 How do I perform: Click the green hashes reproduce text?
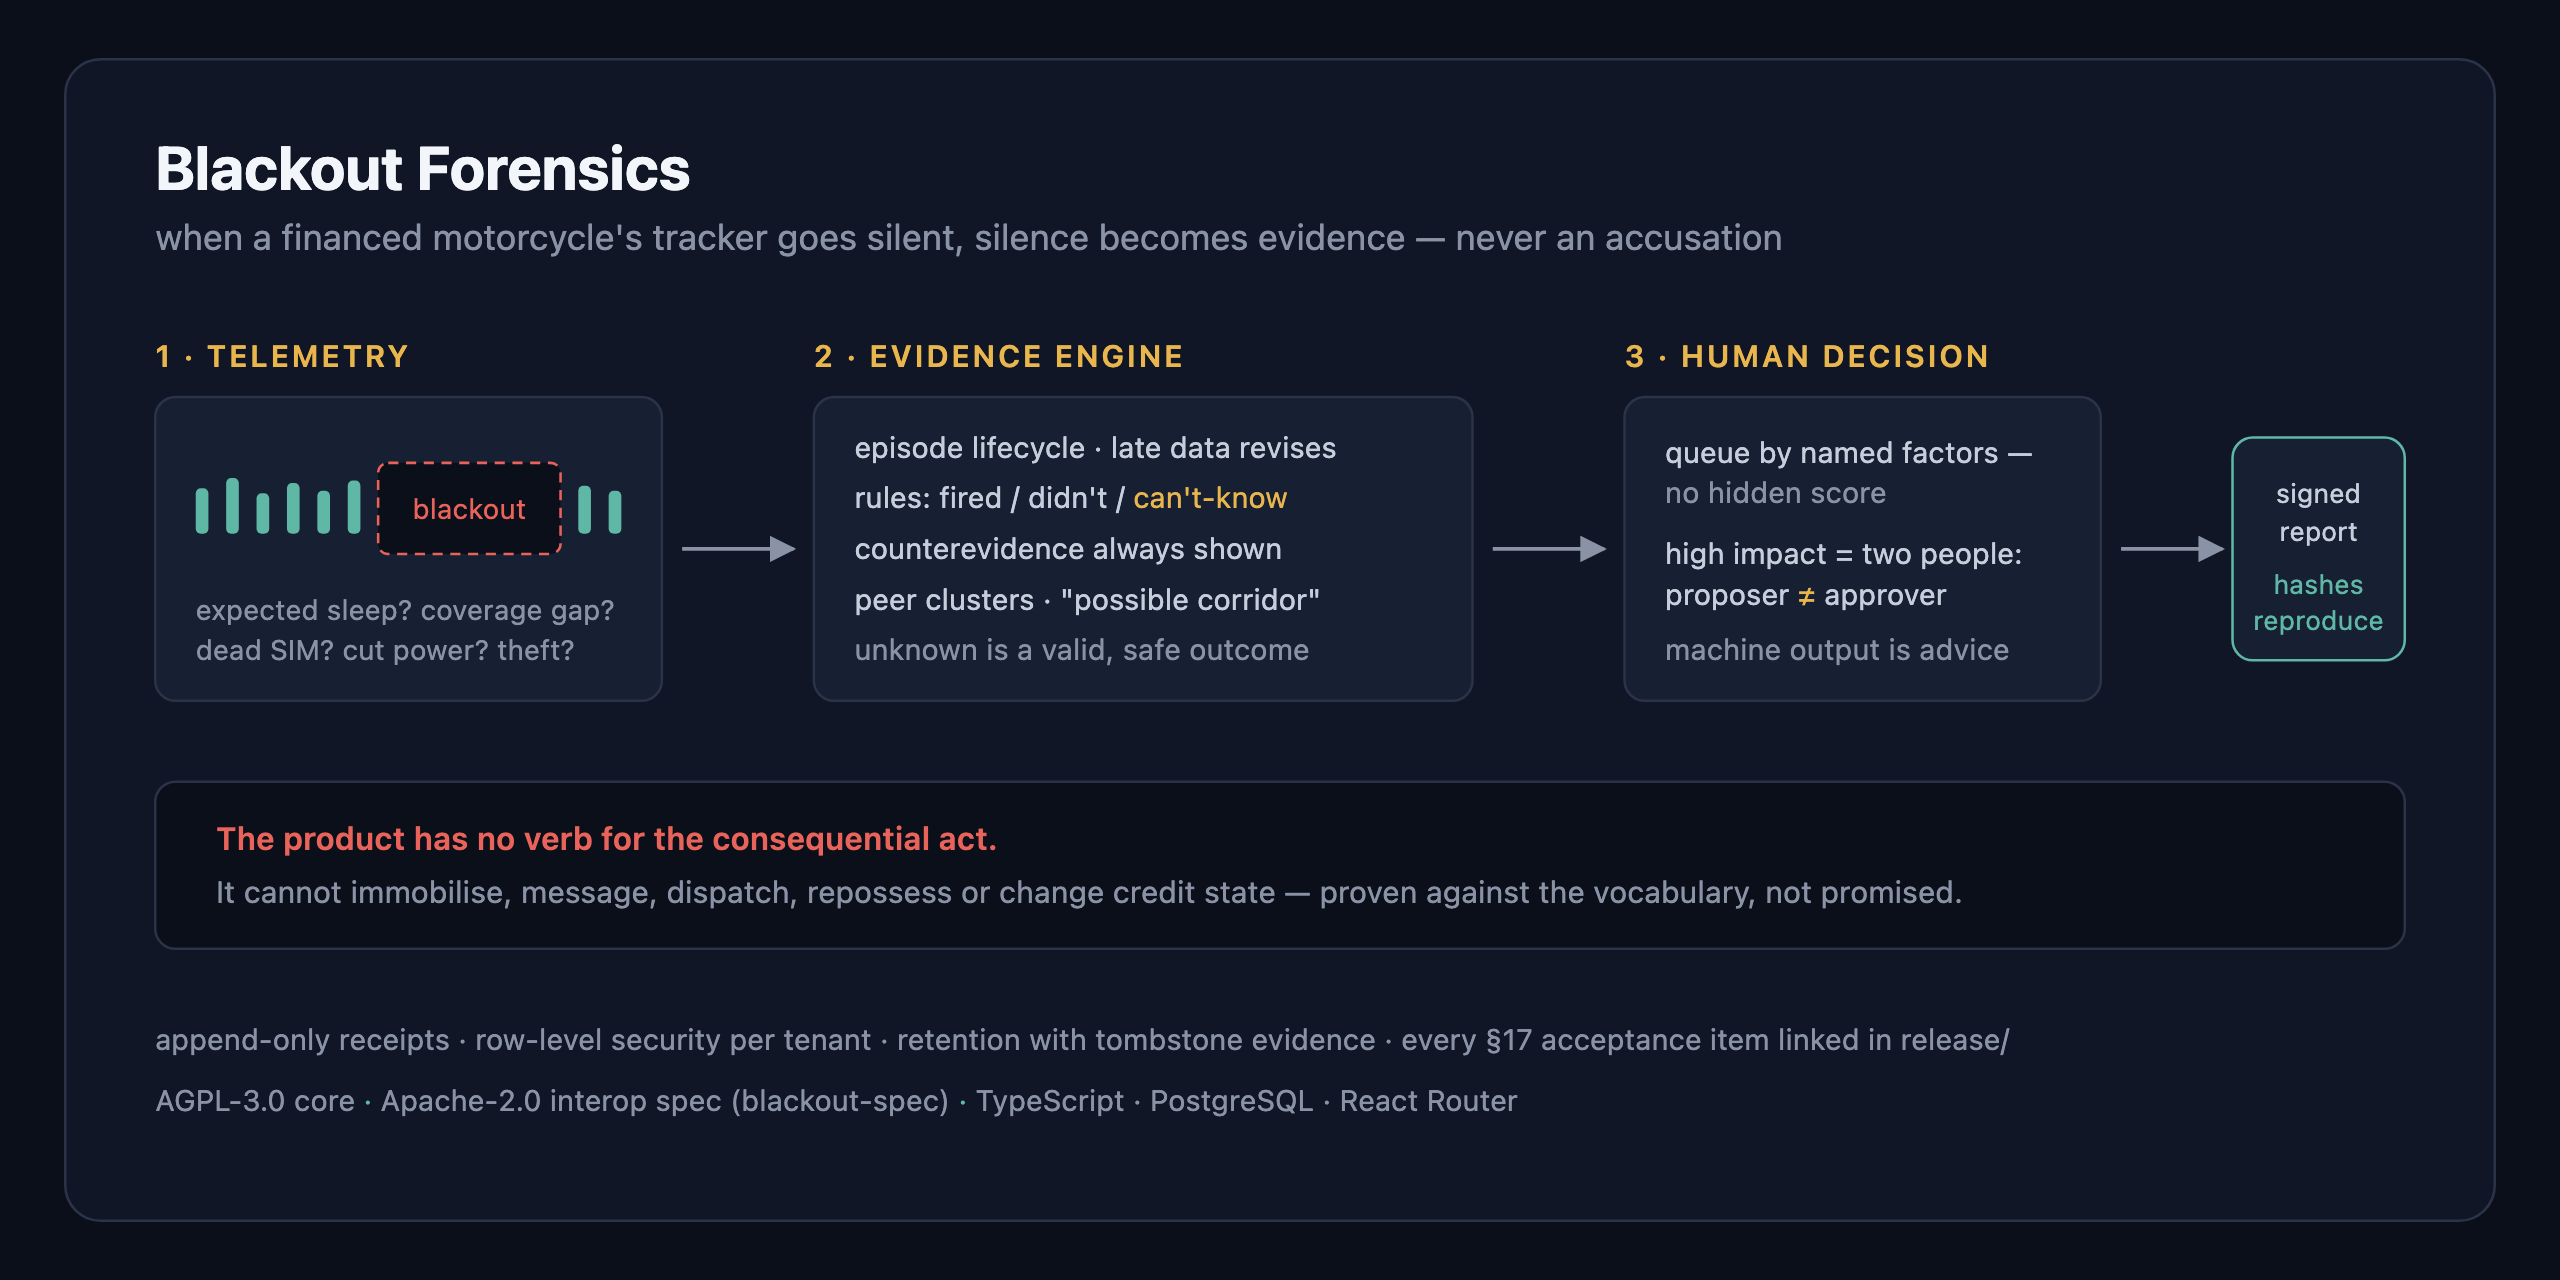coord(2318,603)
